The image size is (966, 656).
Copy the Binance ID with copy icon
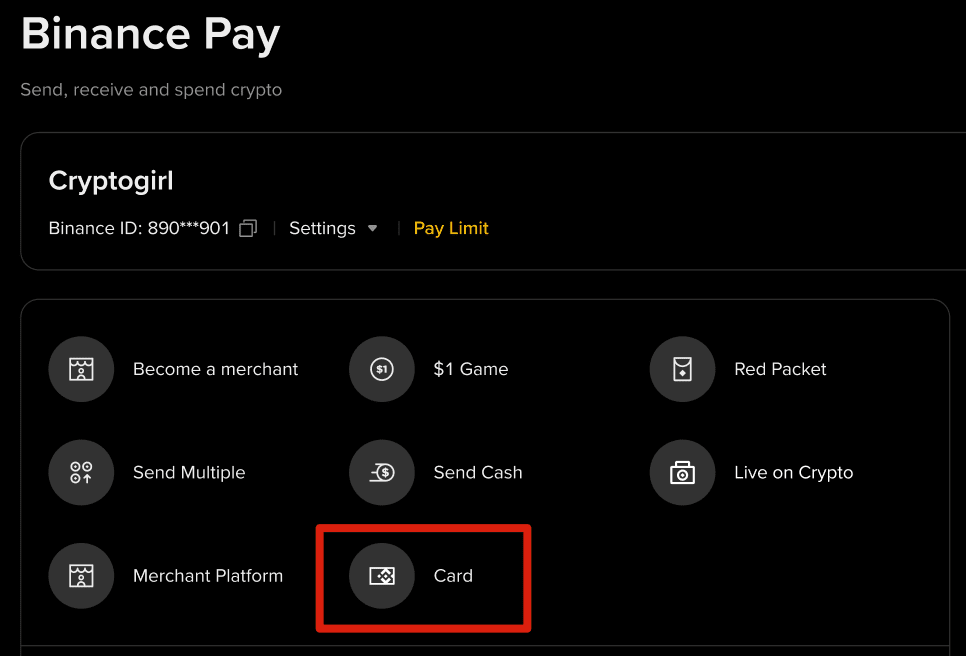point(248,229)
